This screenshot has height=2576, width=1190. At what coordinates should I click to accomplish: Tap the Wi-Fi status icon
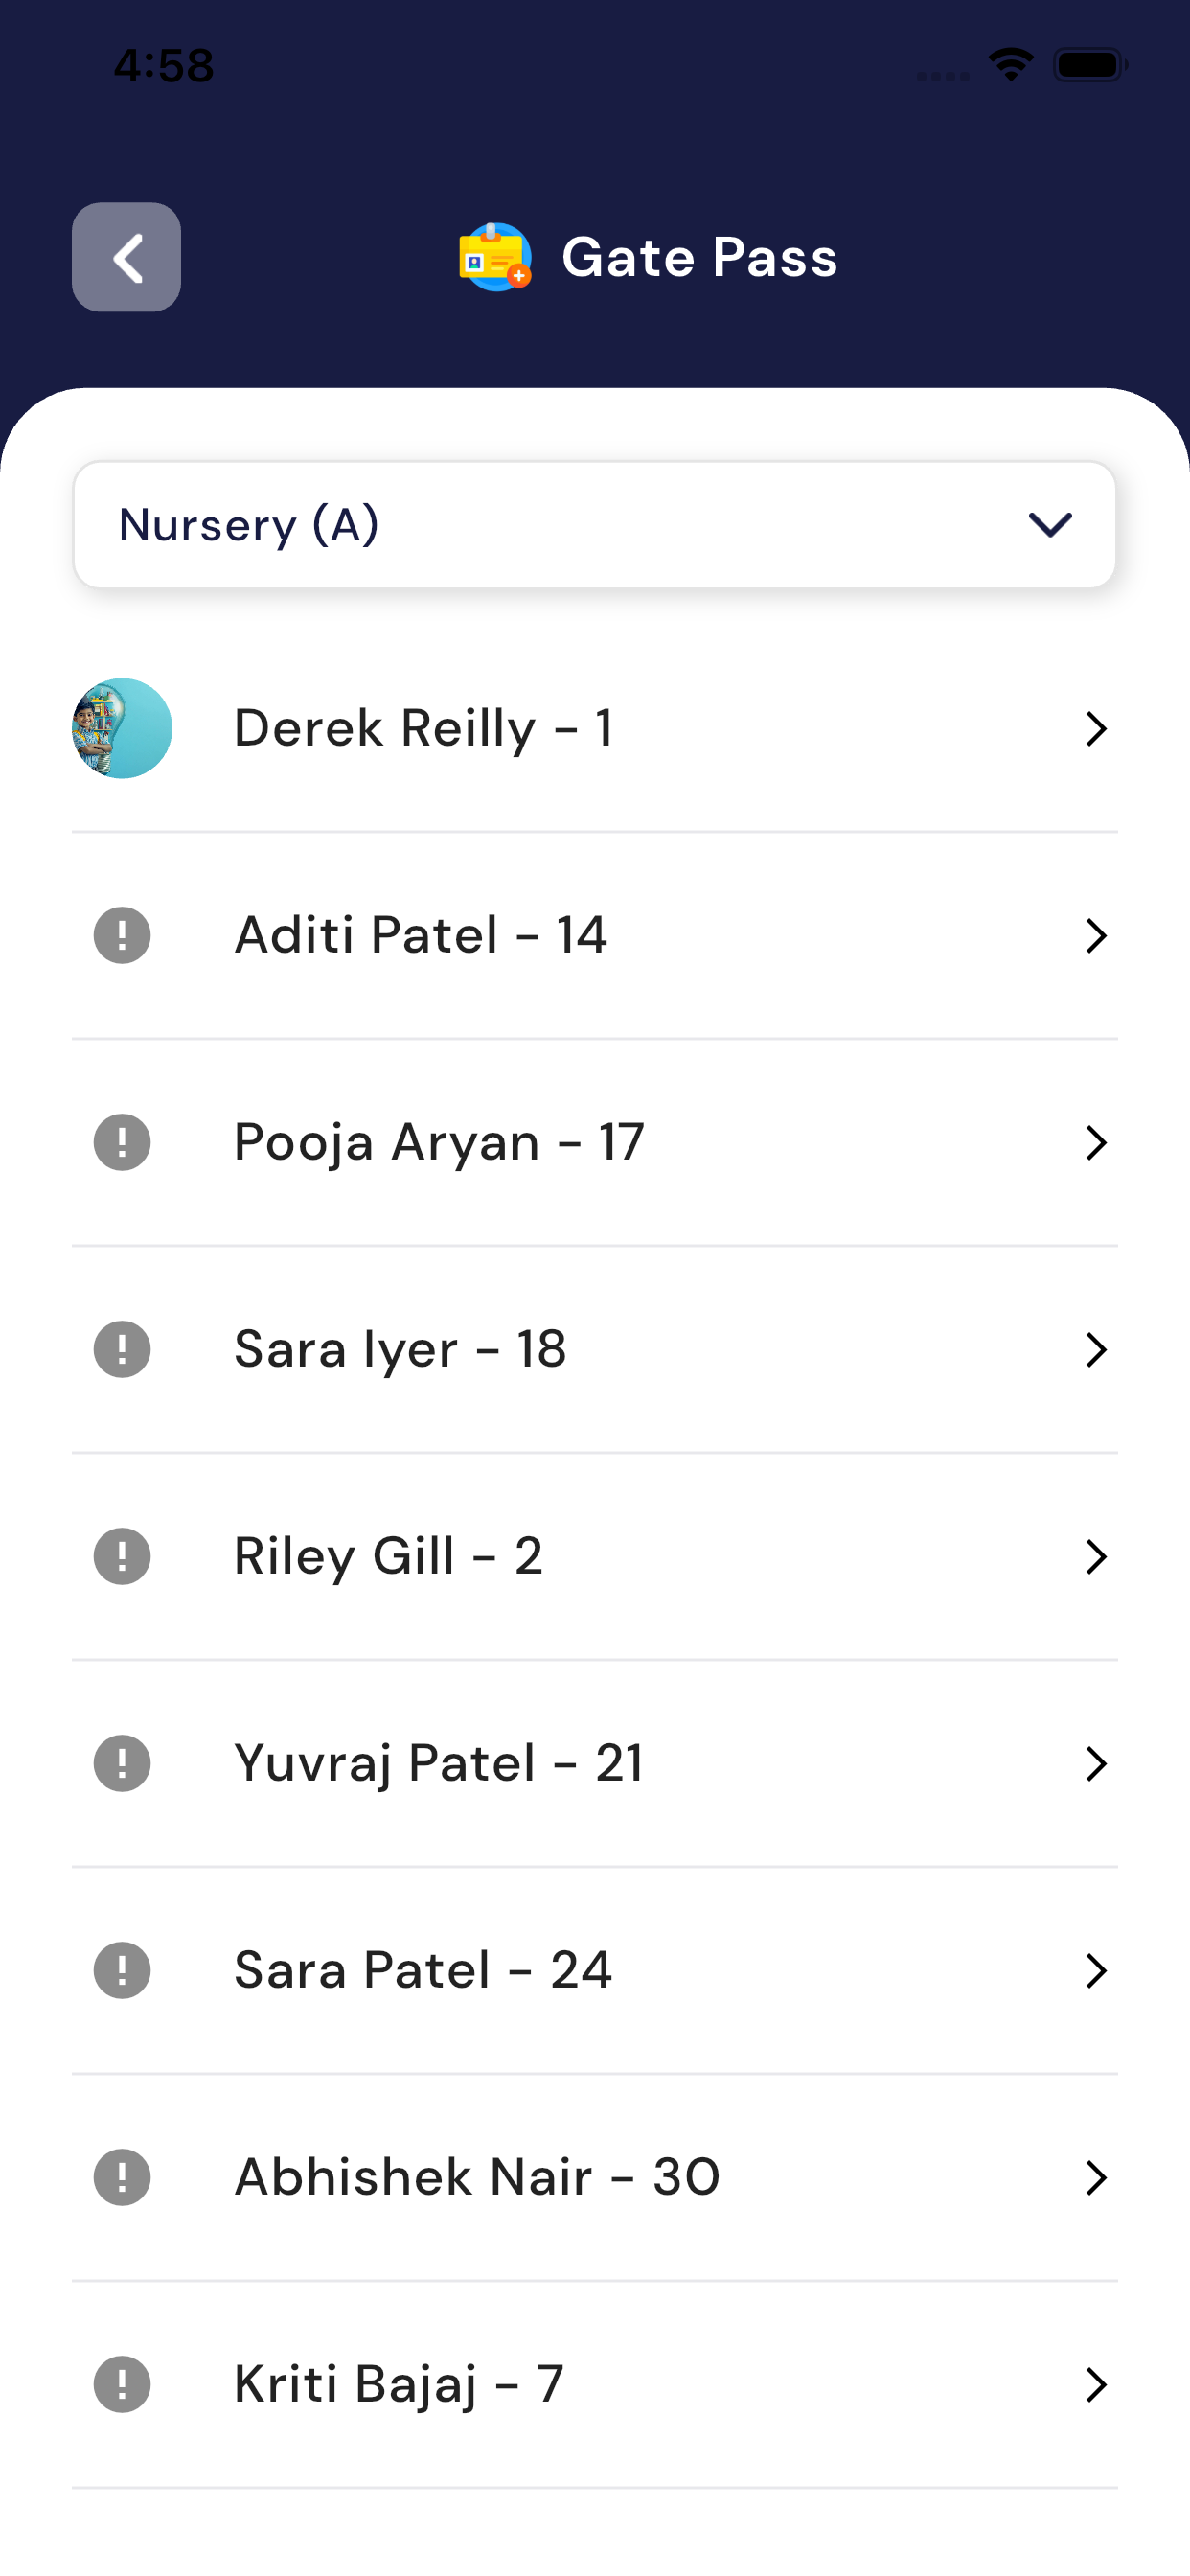click(1011, 65)
